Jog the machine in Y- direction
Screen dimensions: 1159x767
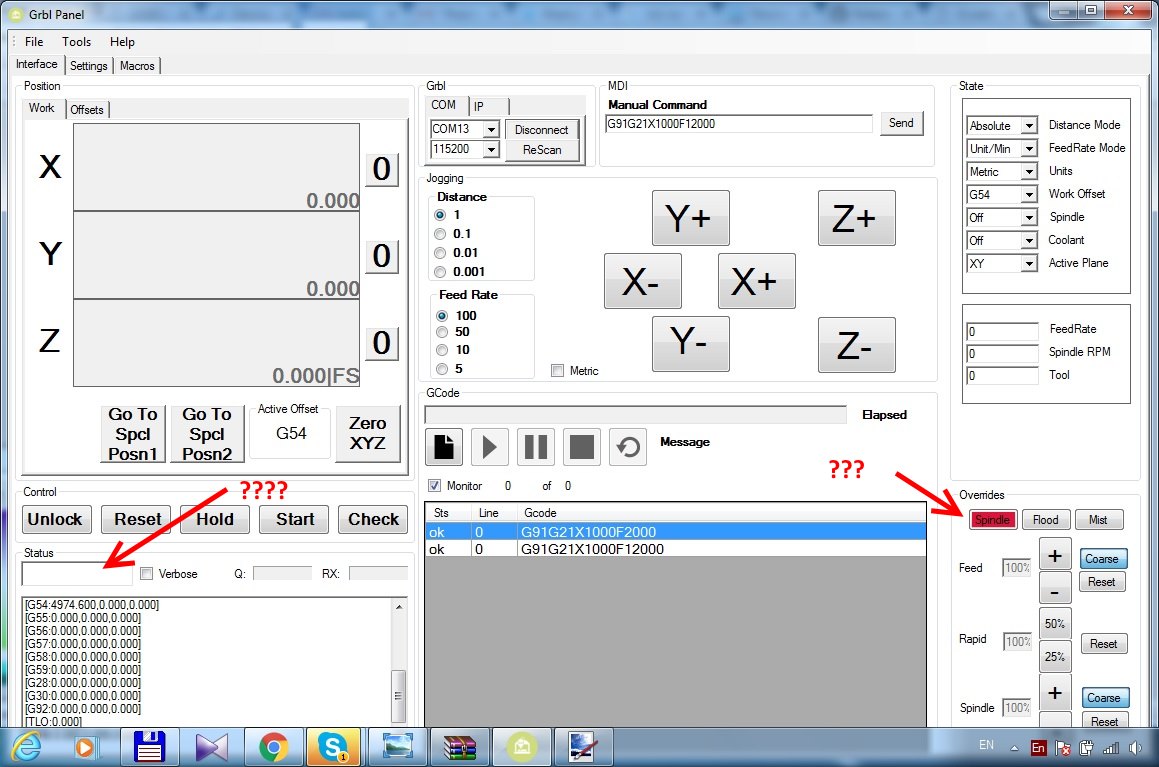[690, 344]
